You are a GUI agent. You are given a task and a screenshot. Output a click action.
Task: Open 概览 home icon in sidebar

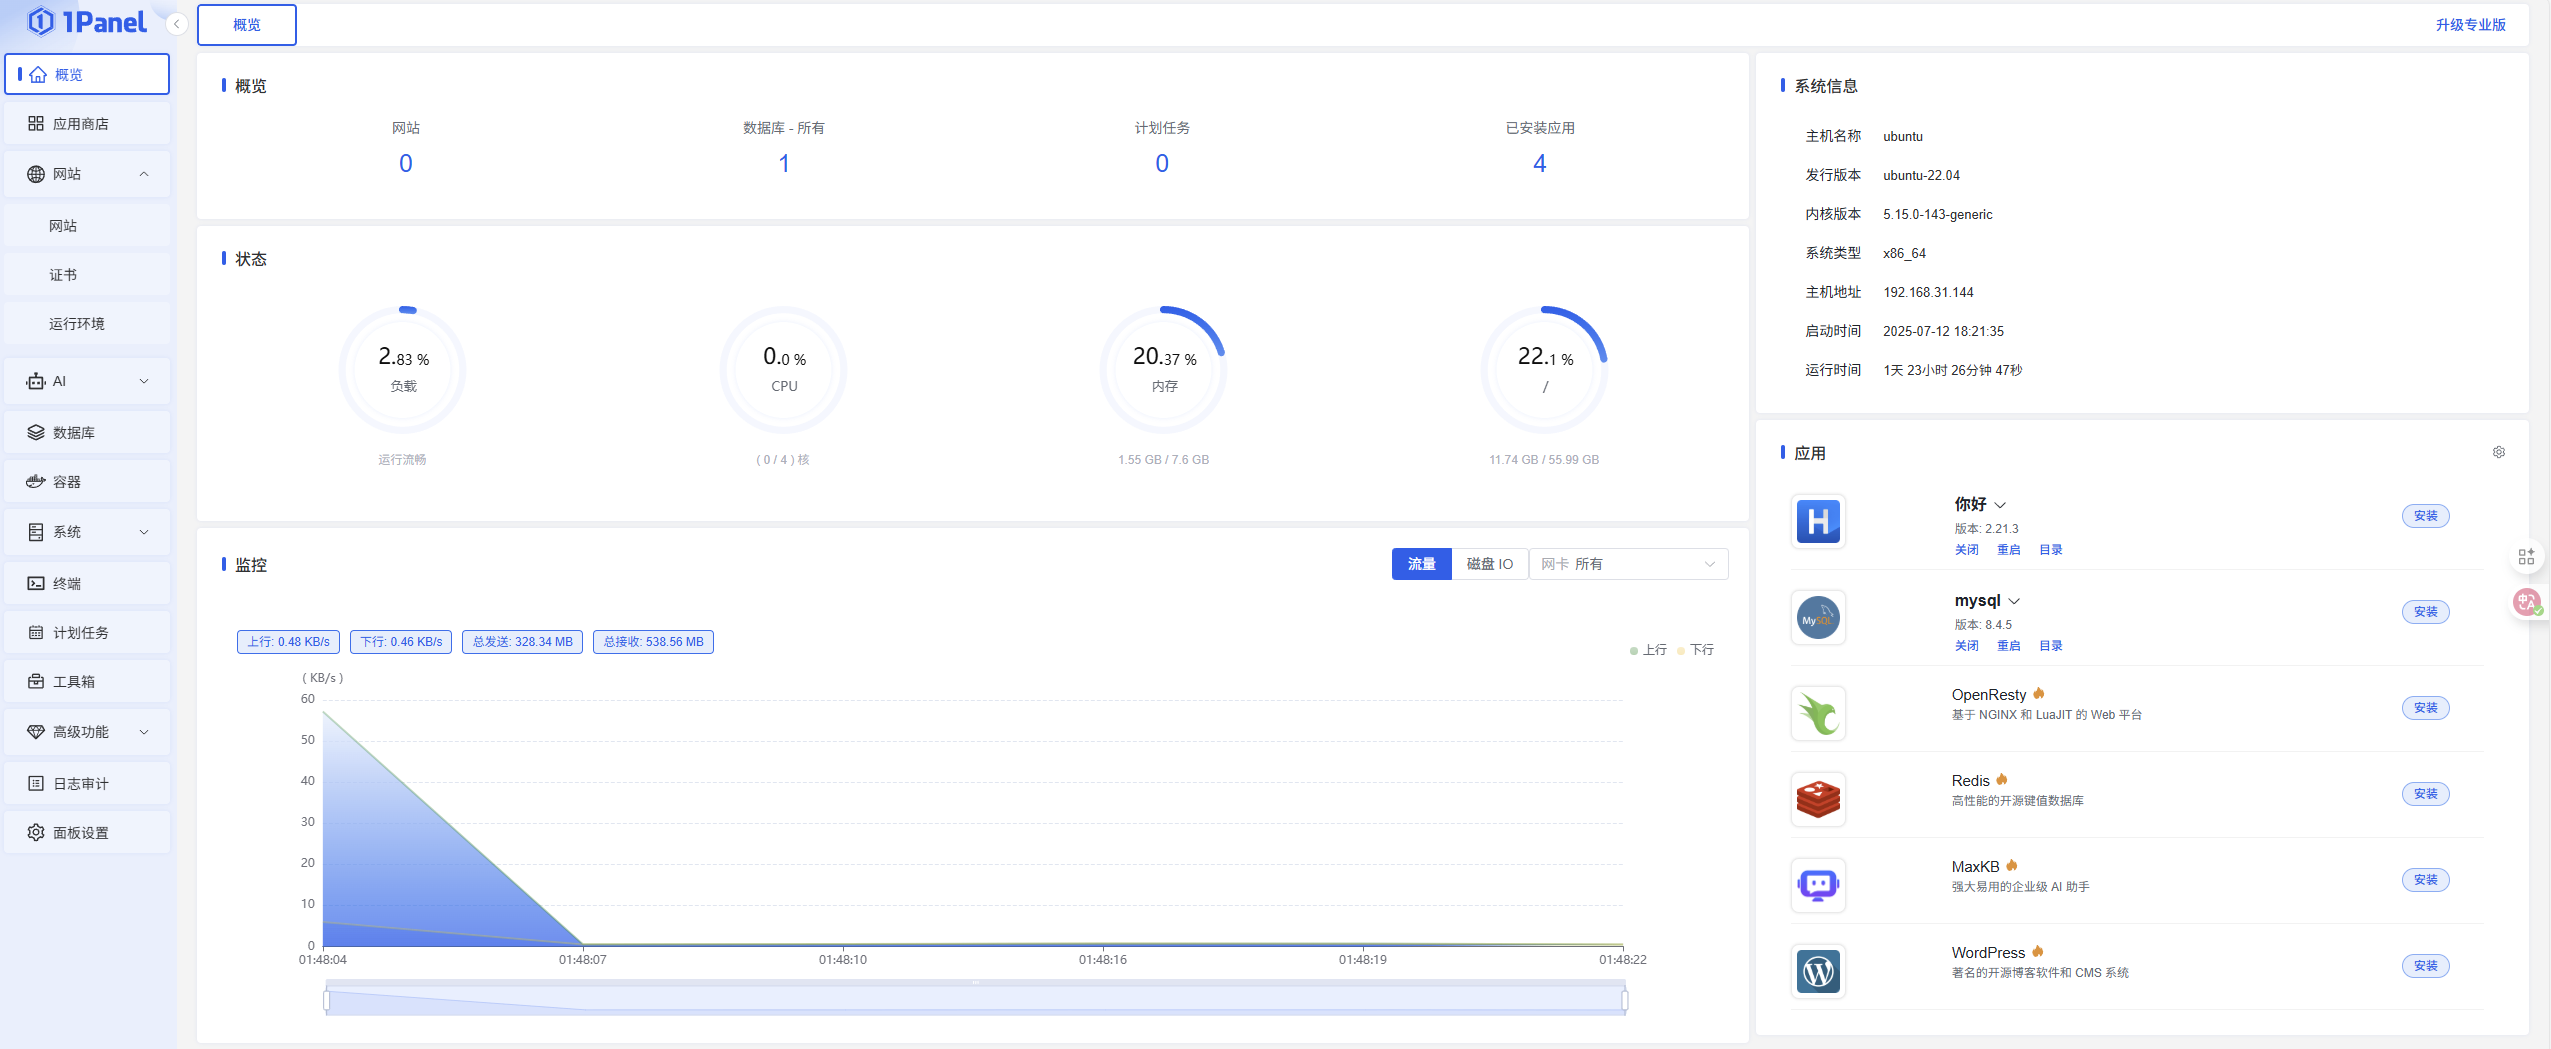click(38, 75)
